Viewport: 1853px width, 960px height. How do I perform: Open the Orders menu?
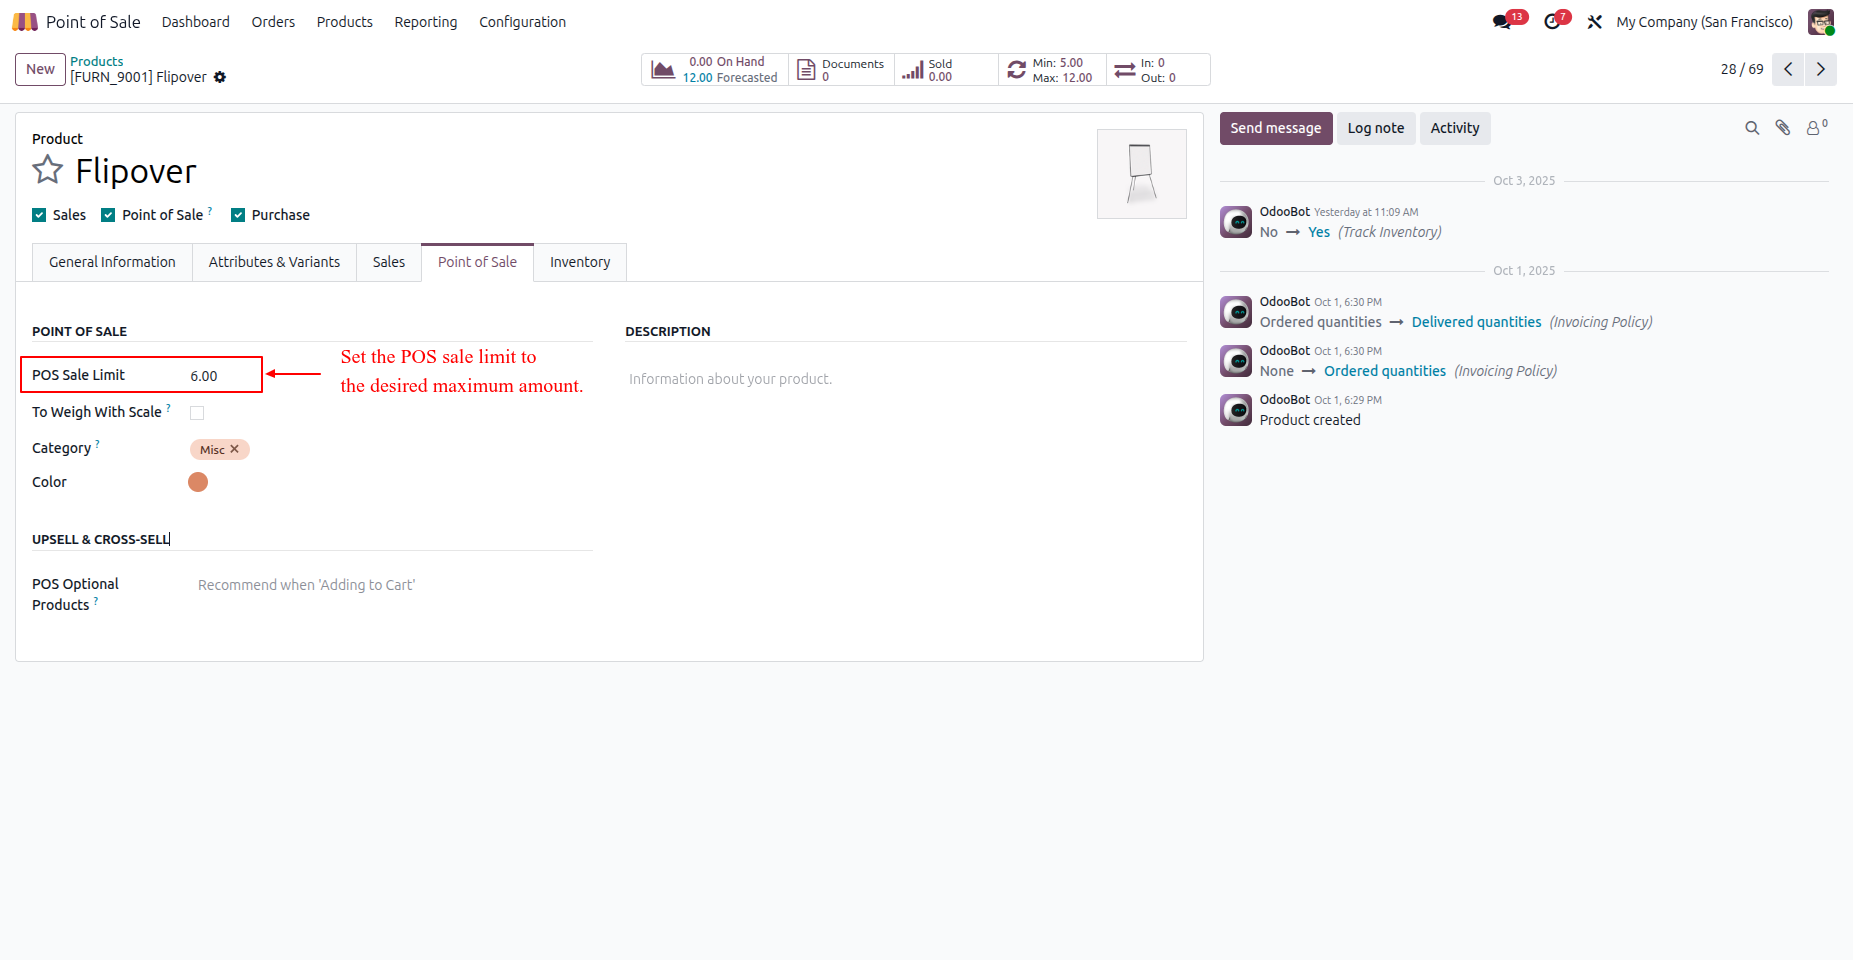coord(273,22)
